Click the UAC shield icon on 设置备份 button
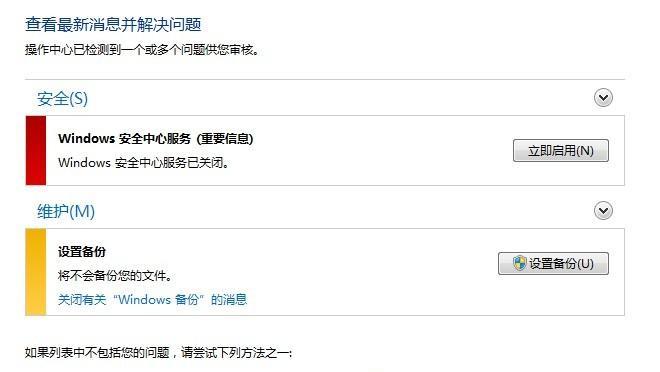Screen dimensions: 660x372 (520, 263)
